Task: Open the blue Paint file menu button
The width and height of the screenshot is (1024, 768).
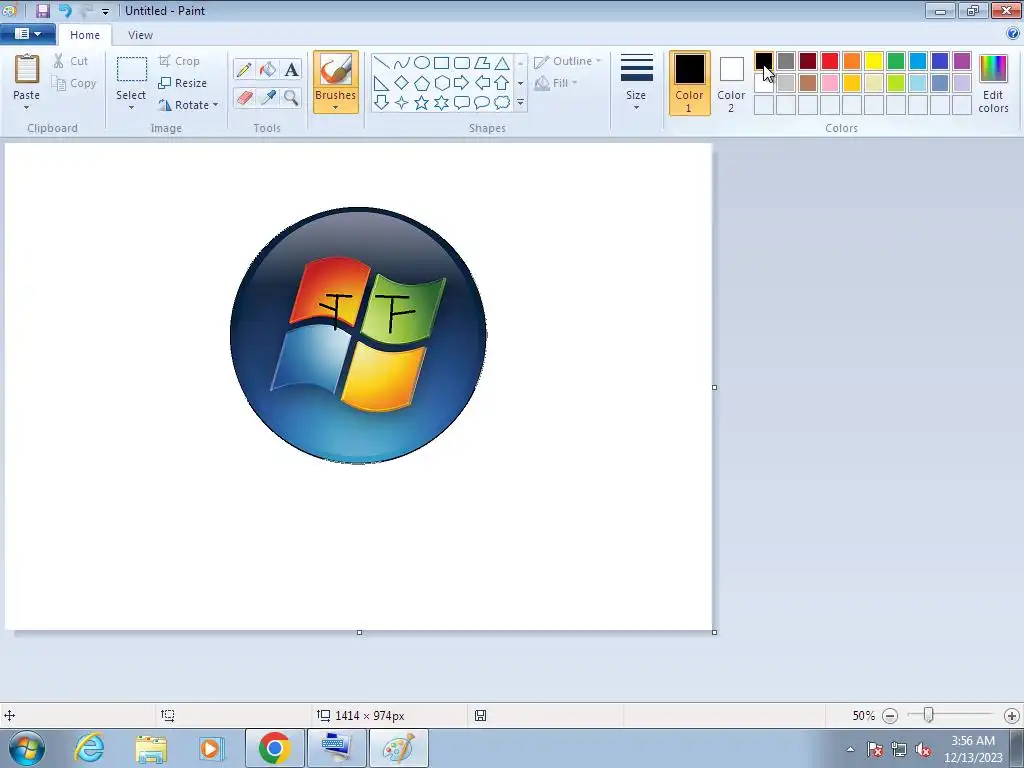Action: pos(27,34)
